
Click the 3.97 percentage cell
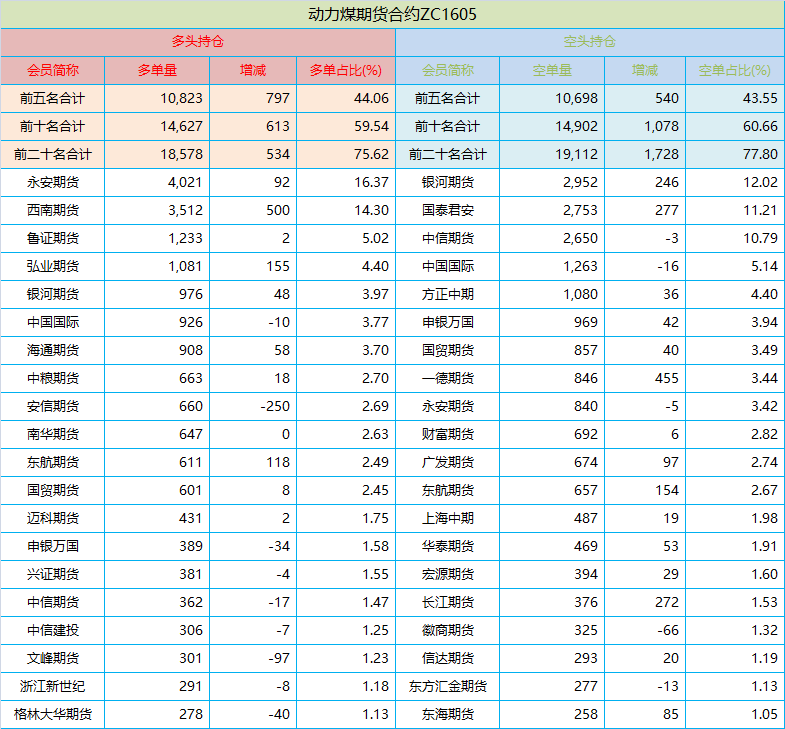point(375,294)
